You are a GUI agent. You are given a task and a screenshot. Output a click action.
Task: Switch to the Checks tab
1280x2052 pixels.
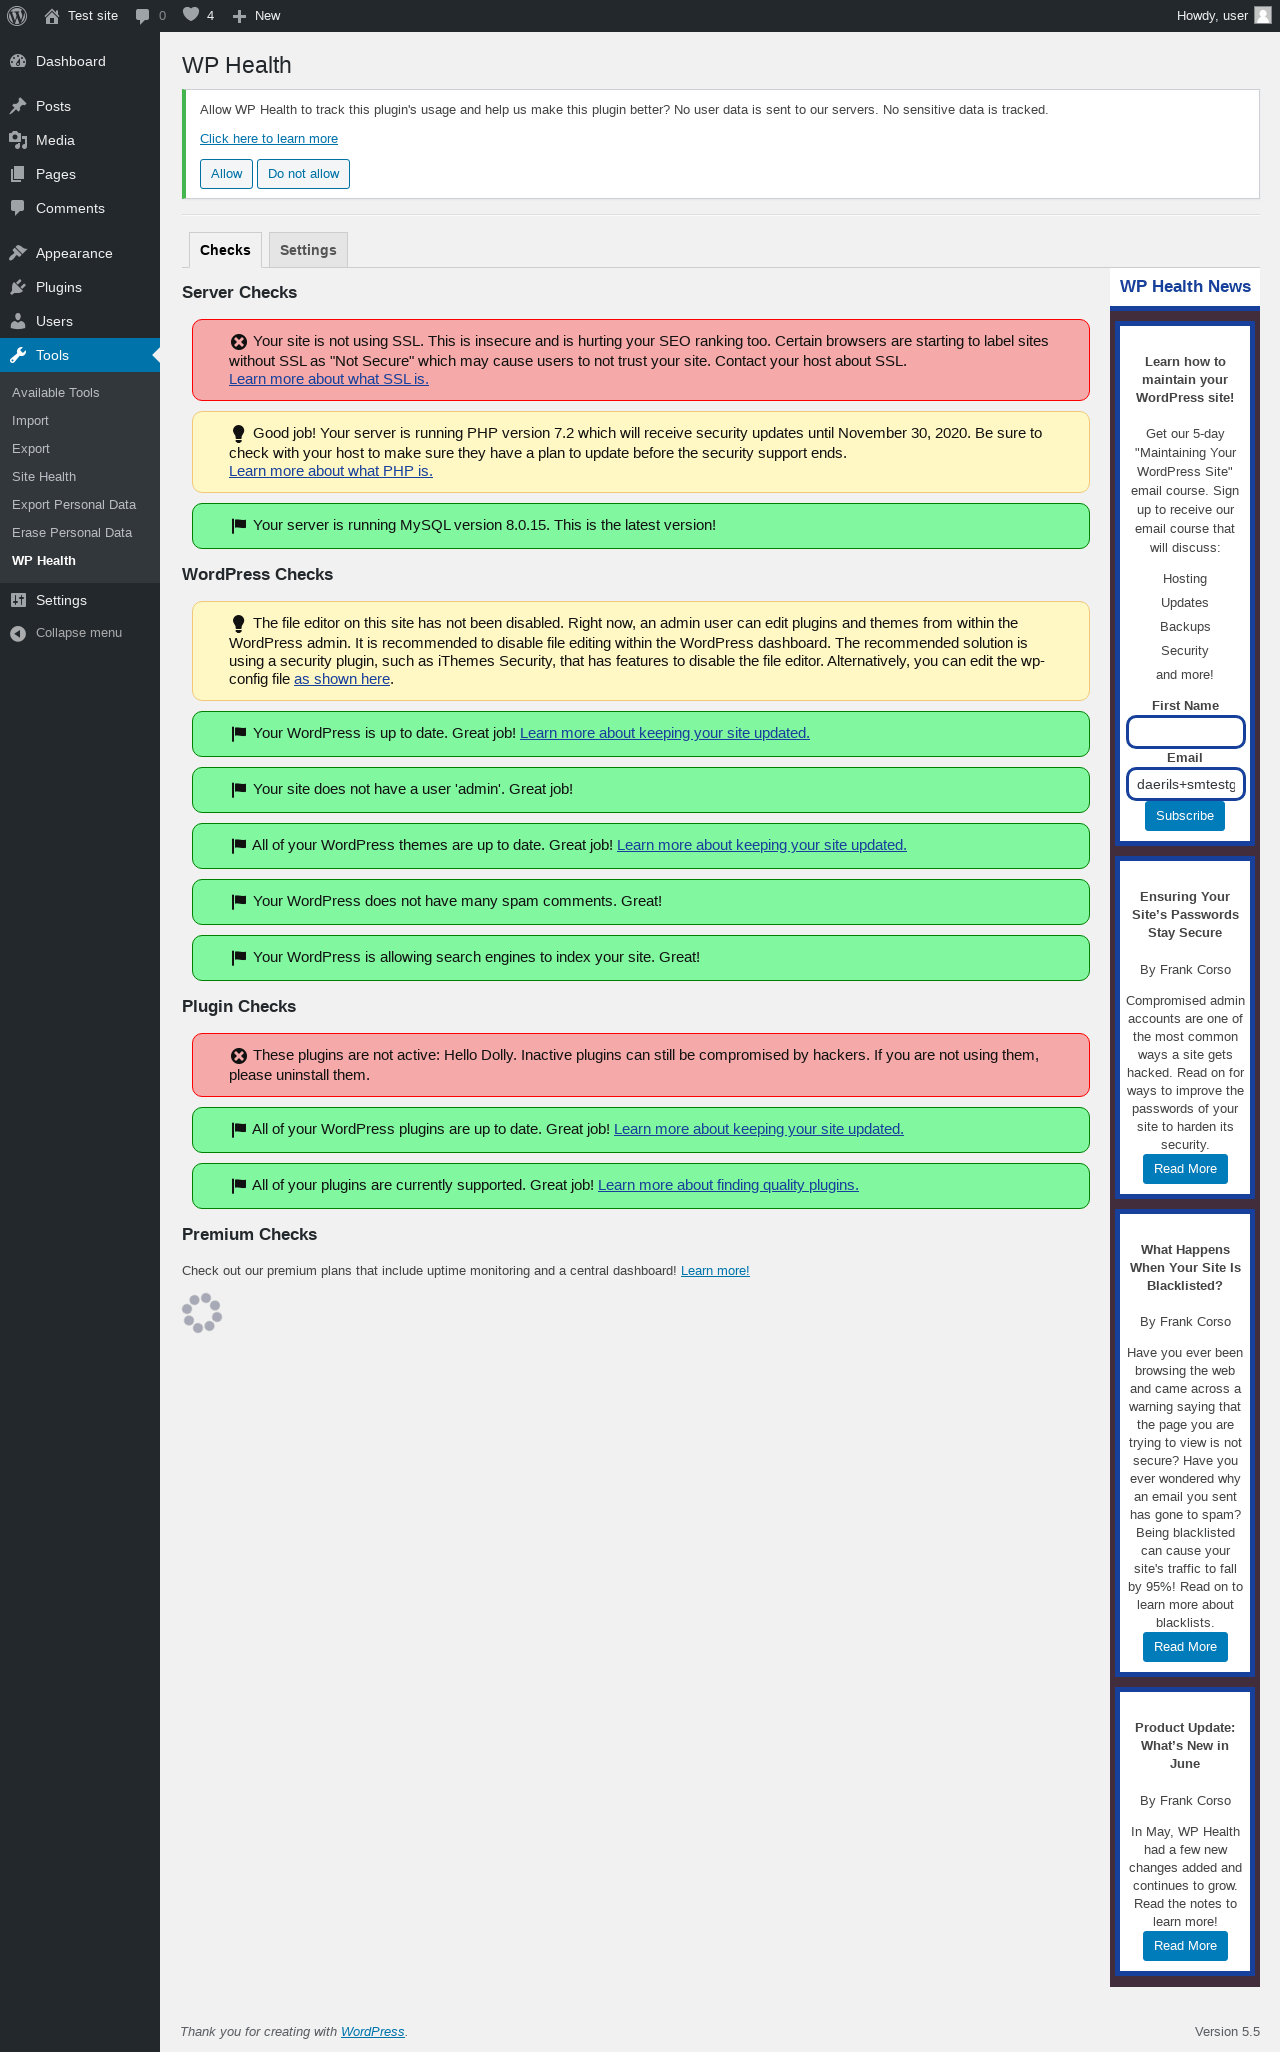[225, 250]
